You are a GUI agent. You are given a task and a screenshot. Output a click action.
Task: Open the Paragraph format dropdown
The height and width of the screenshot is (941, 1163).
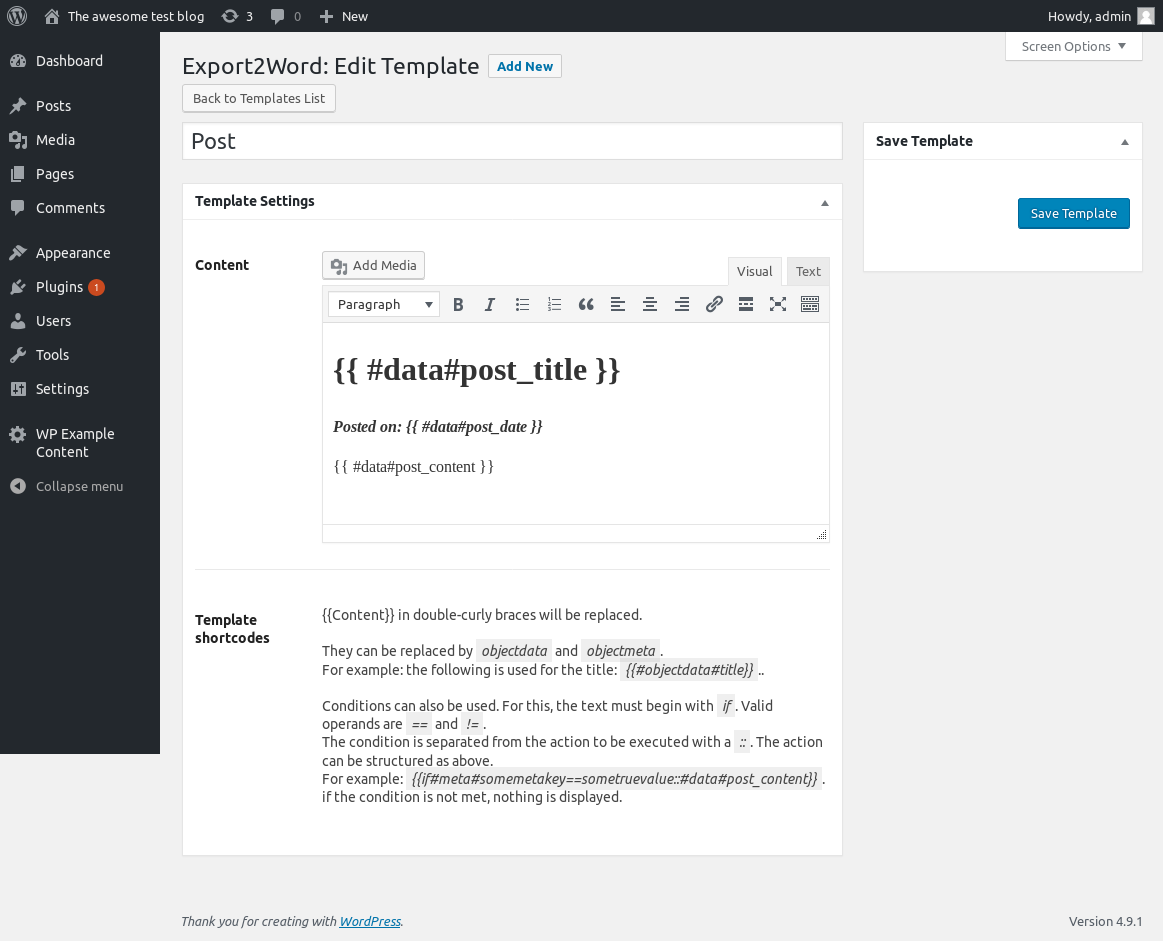[x=384, y=305]
